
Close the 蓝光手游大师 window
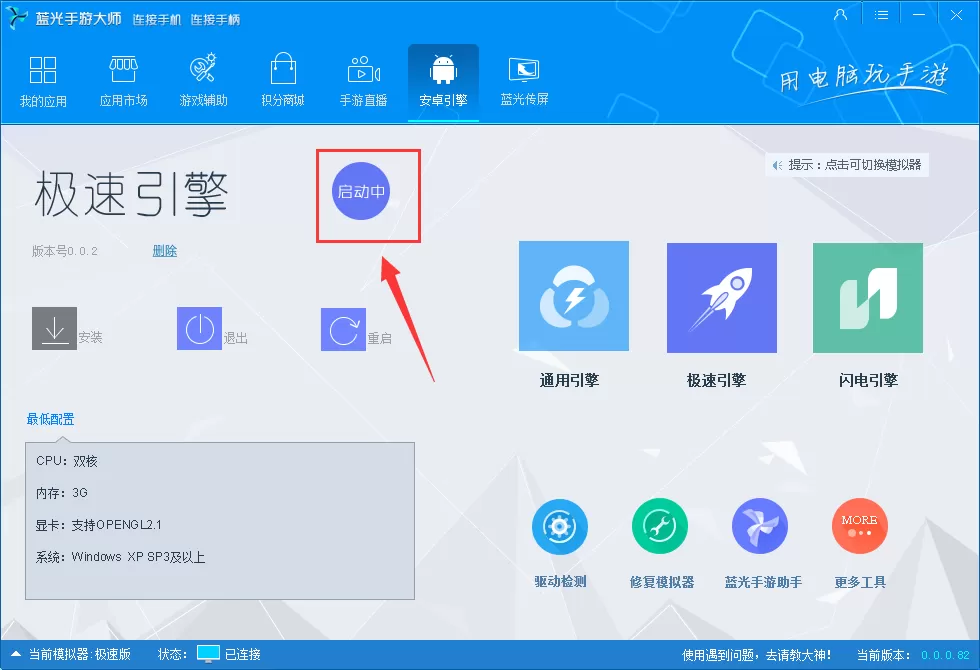956,15
